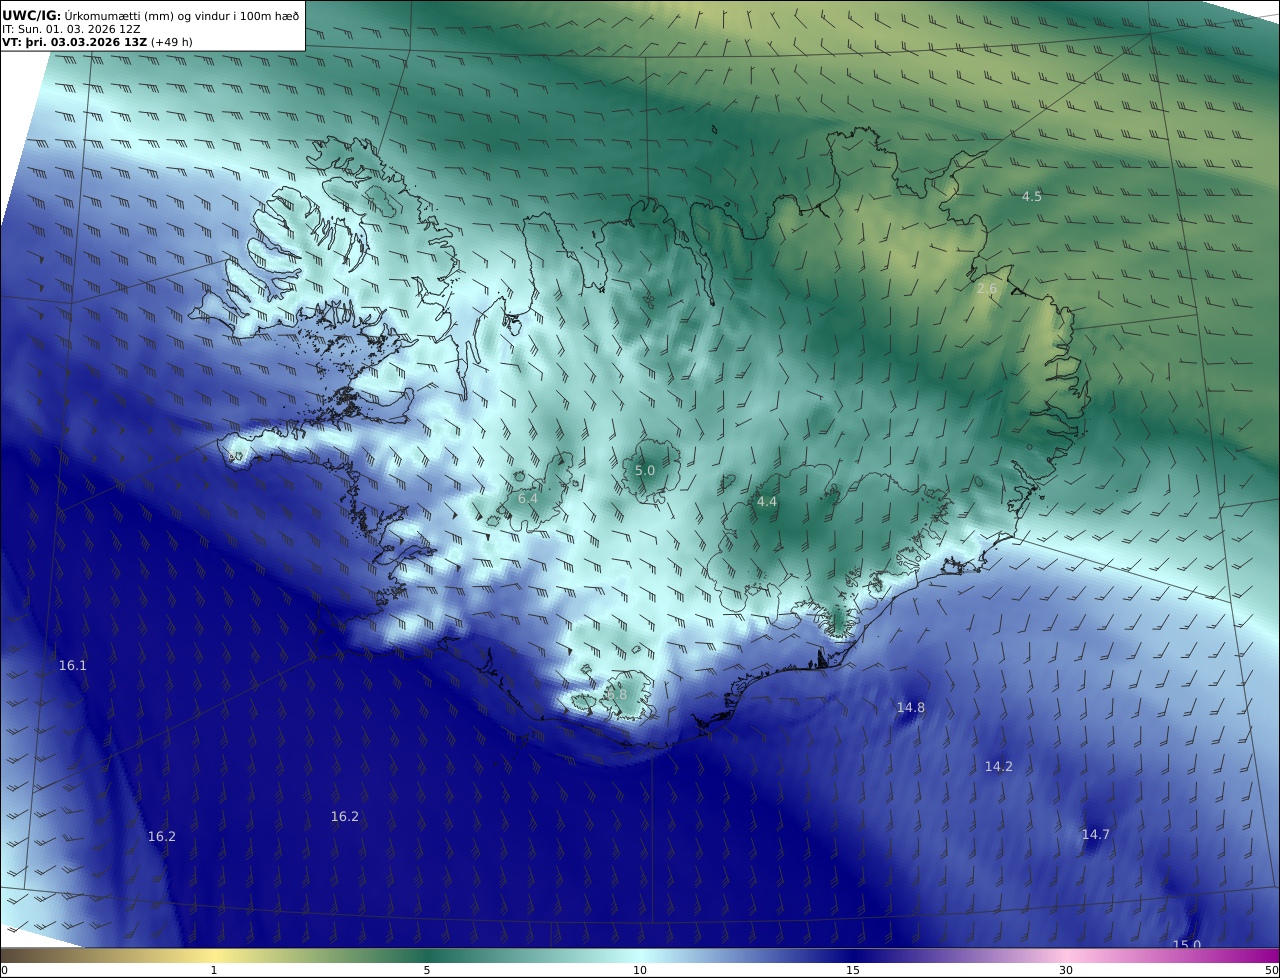The image size is (1280, 978).
Task: Click the 'VT: þri. 03.03.2026 13Z (+49 h)' line
Action: 97,42
